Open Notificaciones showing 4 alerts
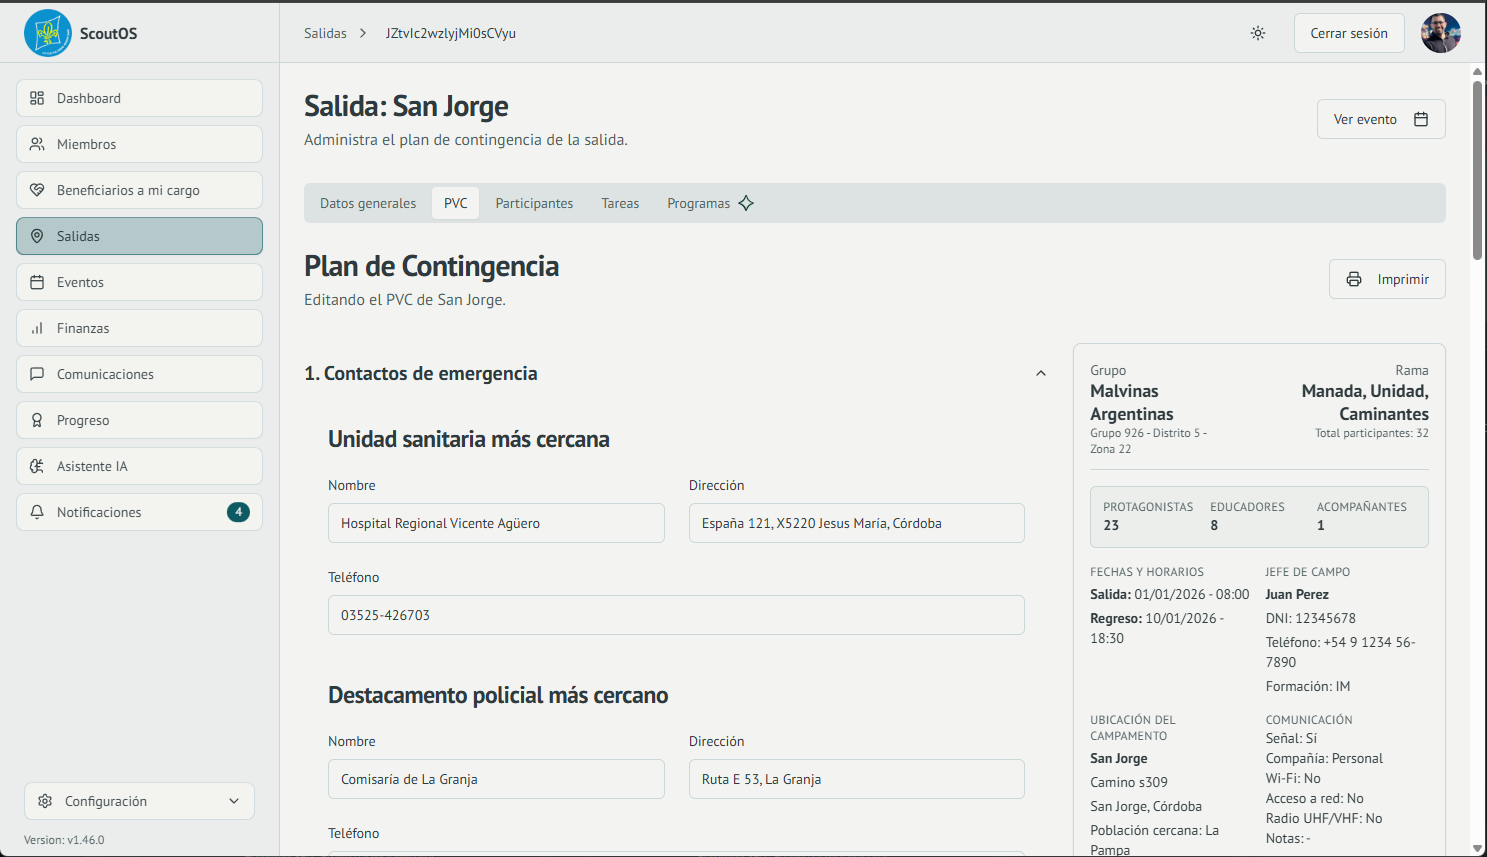This screenshot has width=1487, height=857. pyautogui.click(x=139, y=512)
